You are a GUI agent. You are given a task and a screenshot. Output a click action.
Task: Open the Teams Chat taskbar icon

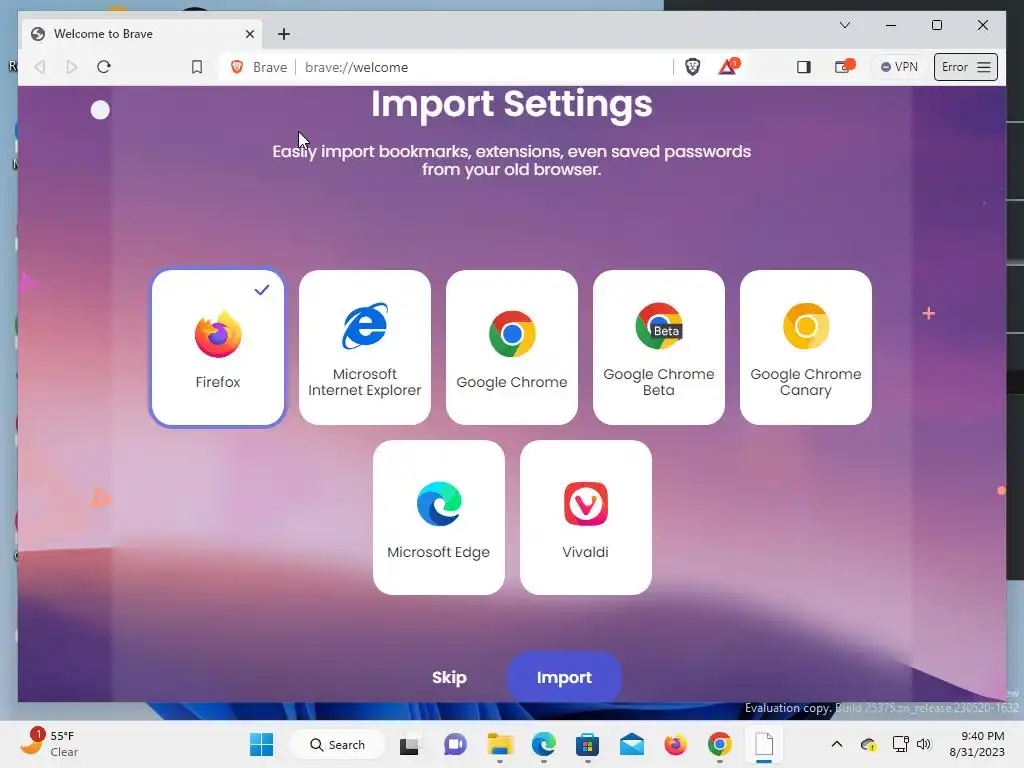pyautogui.click(x=455, y=744)
